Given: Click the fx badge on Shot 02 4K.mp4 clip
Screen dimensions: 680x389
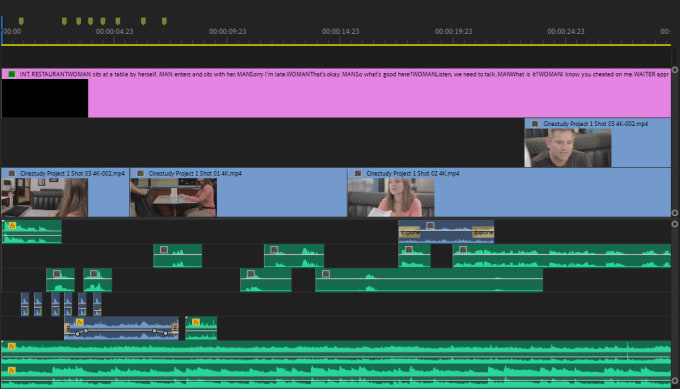Looking at the screenshot, I should (358, 173).
